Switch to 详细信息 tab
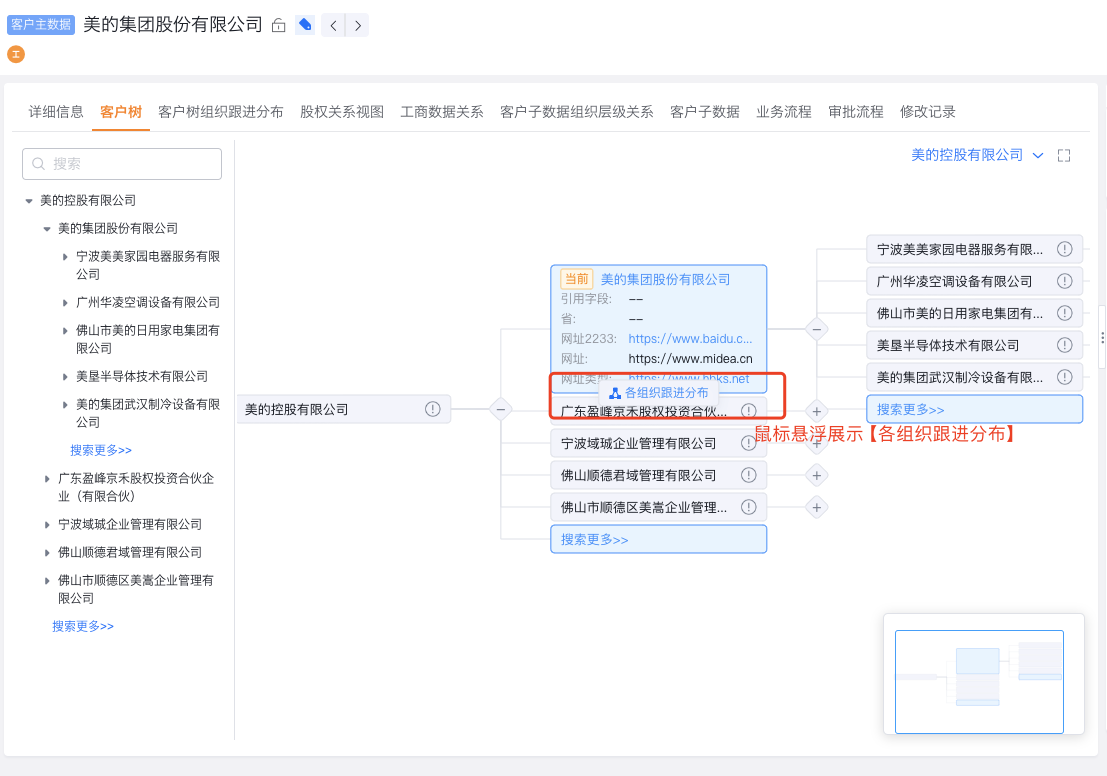The image size is (1107, 776). point(56,112)
